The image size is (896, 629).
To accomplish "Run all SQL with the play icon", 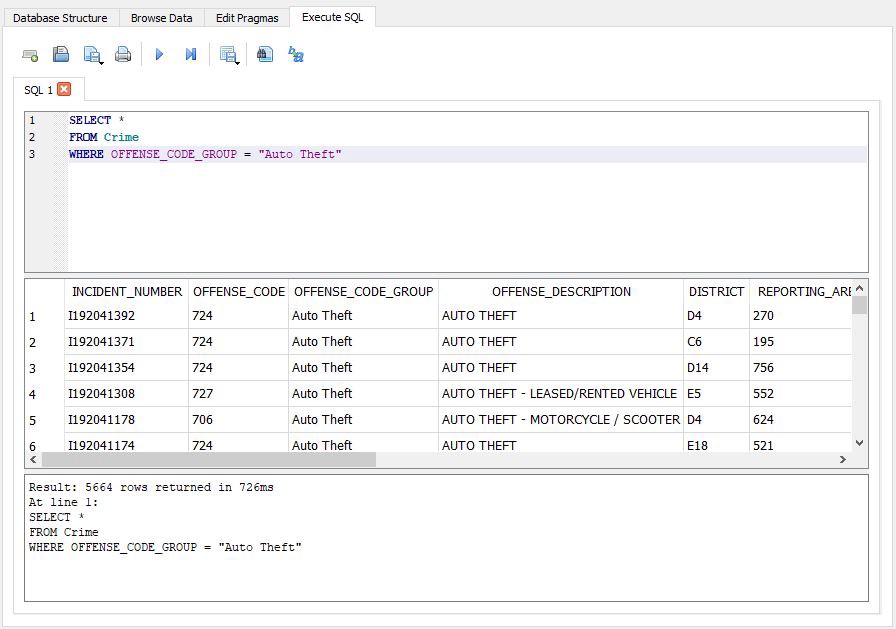I will click(x=159, y=54).
